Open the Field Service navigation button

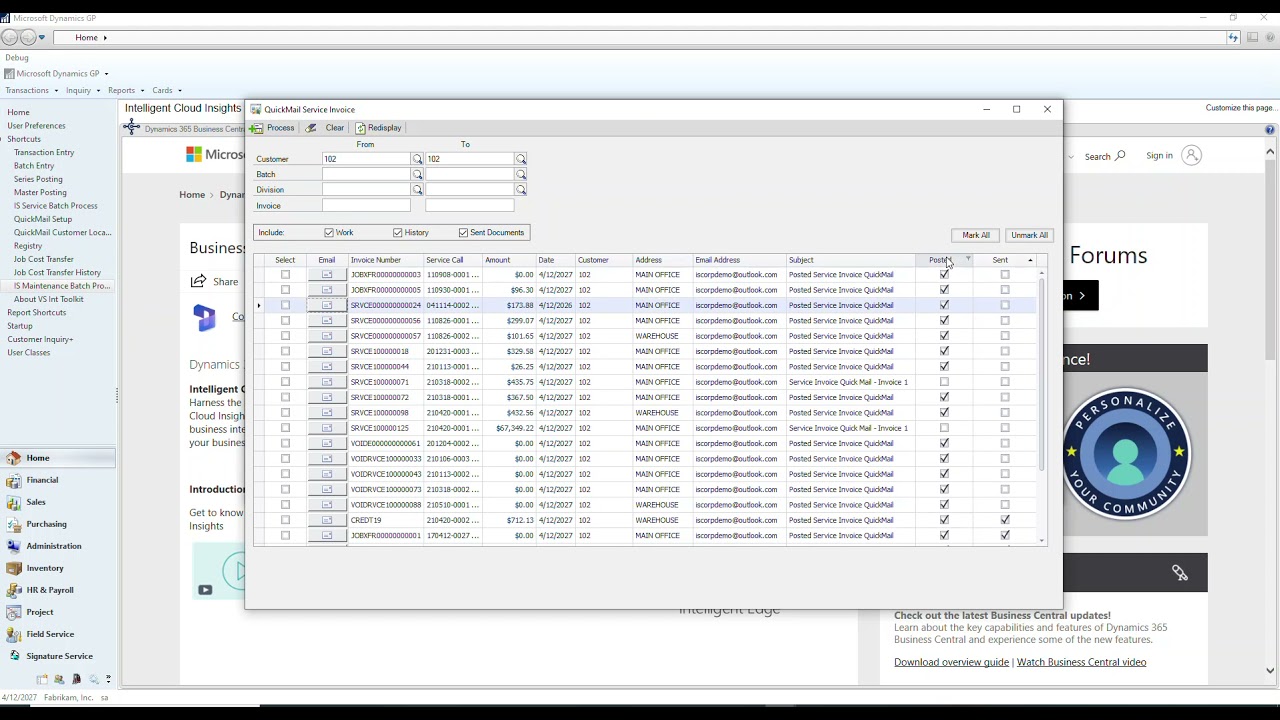[58, 634]
